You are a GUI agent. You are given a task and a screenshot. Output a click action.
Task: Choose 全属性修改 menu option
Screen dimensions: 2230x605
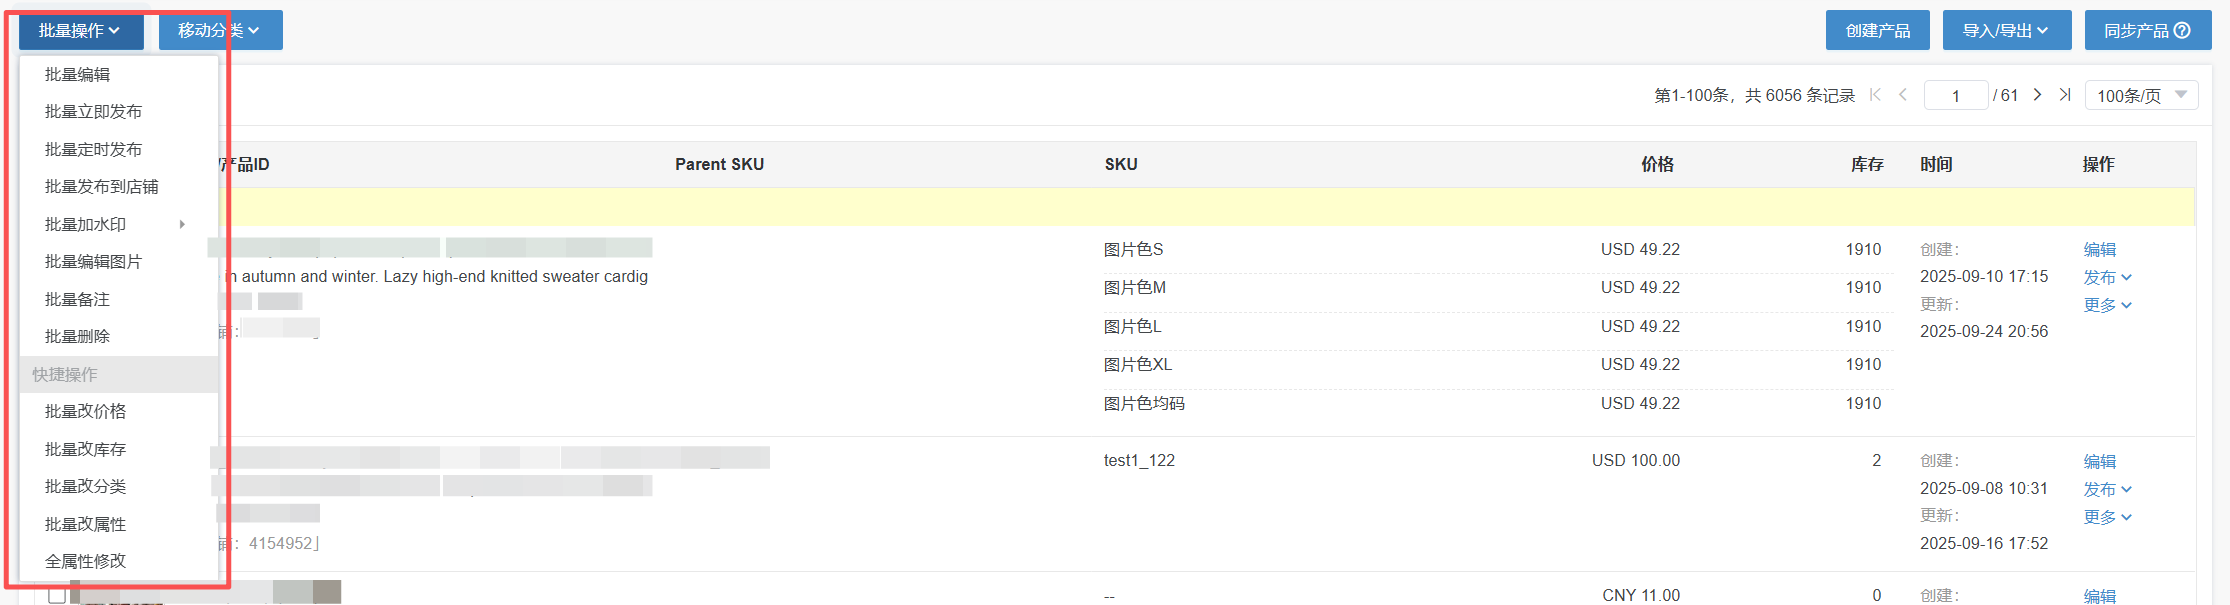click(86, 562)
